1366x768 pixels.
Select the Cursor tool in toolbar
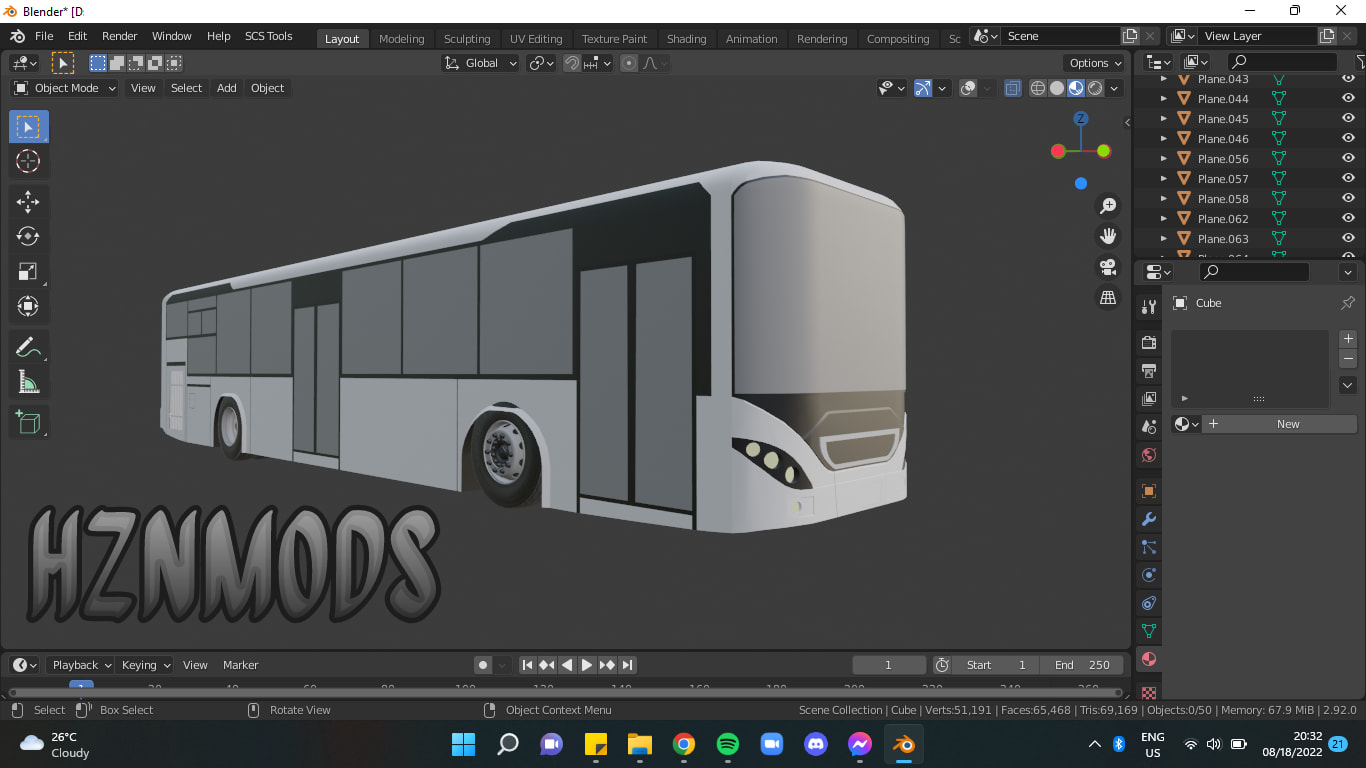[x=28, y=161]
